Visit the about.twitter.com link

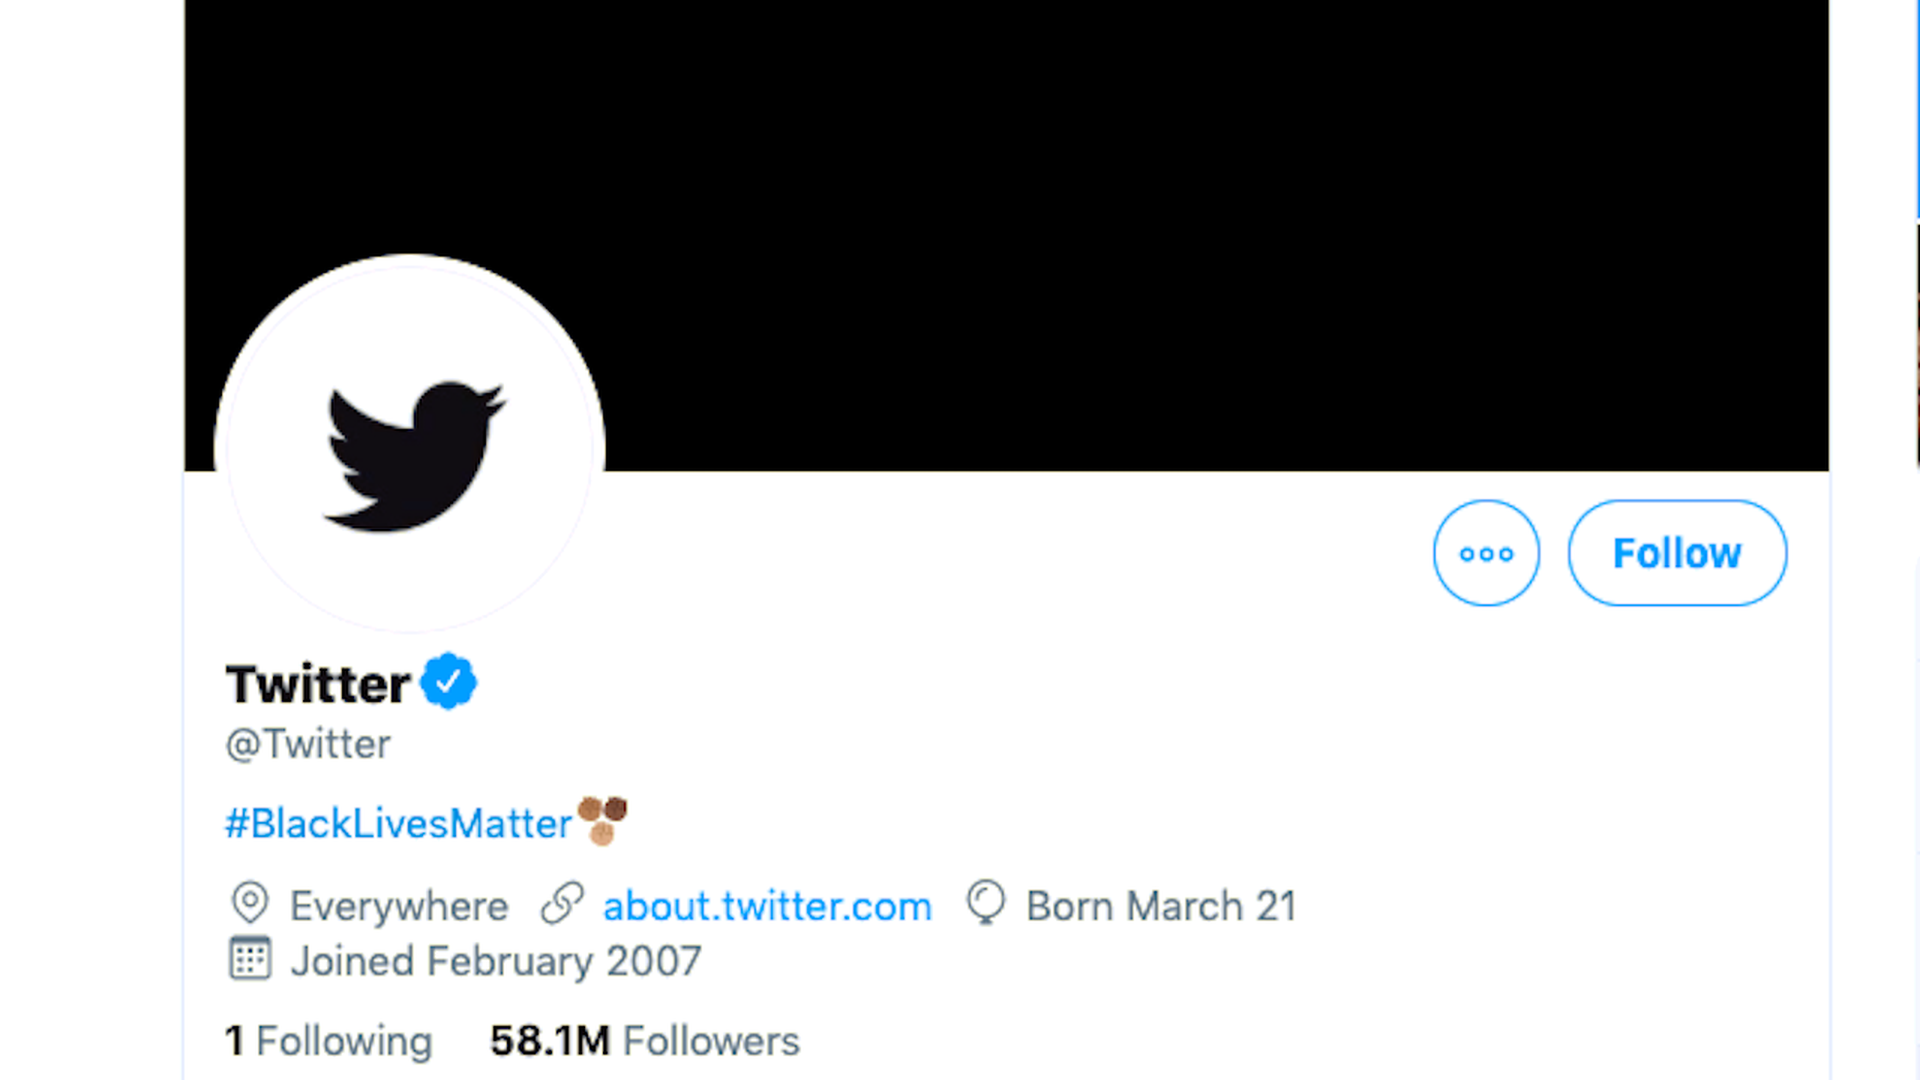[767, 906]
